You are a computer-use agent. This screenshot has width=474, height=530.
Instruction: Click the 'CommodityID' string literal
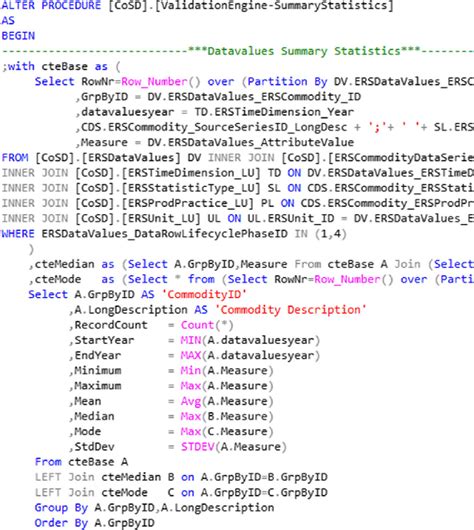204,294
